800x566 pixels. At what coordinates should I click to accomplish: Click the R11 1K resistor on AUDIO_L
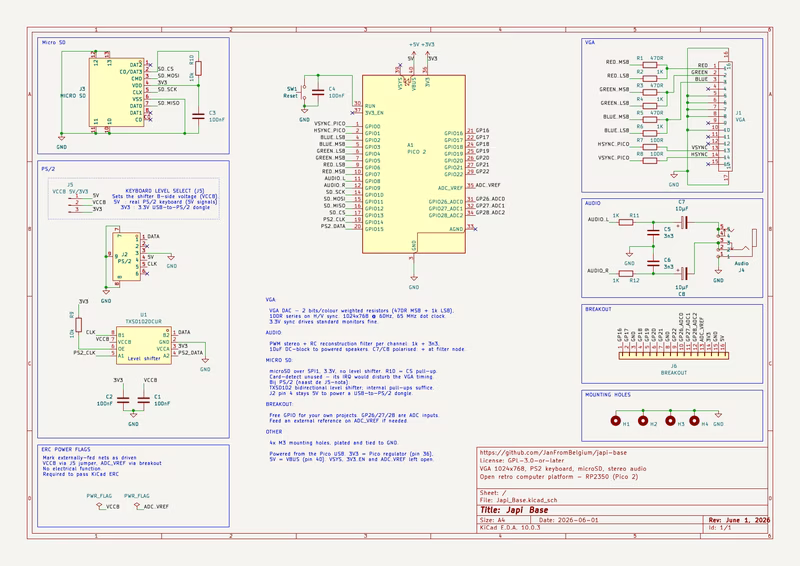pos(626,222)
